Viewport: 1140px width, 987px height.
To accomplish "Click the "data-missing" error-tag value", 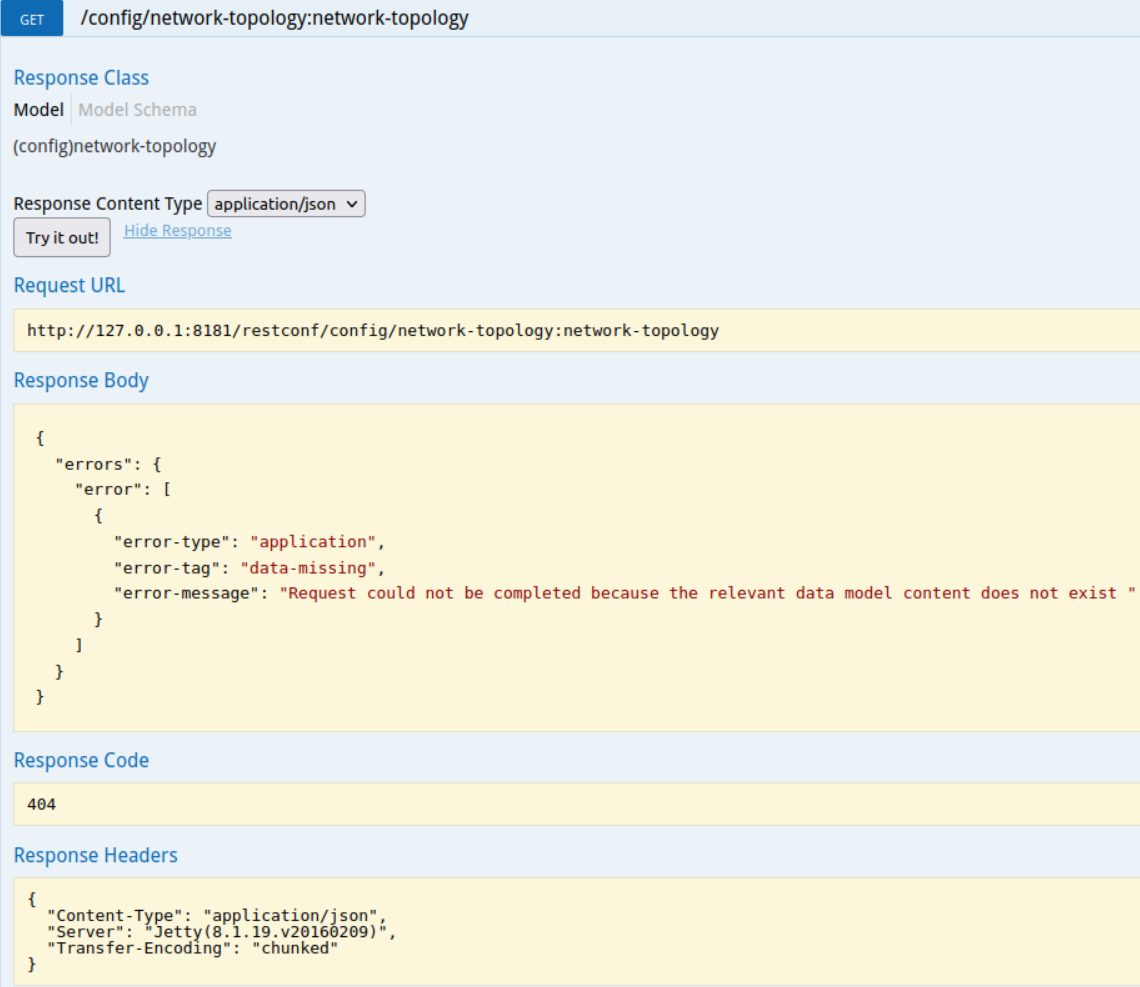I will pyautogui.click(x=312, y=568).
